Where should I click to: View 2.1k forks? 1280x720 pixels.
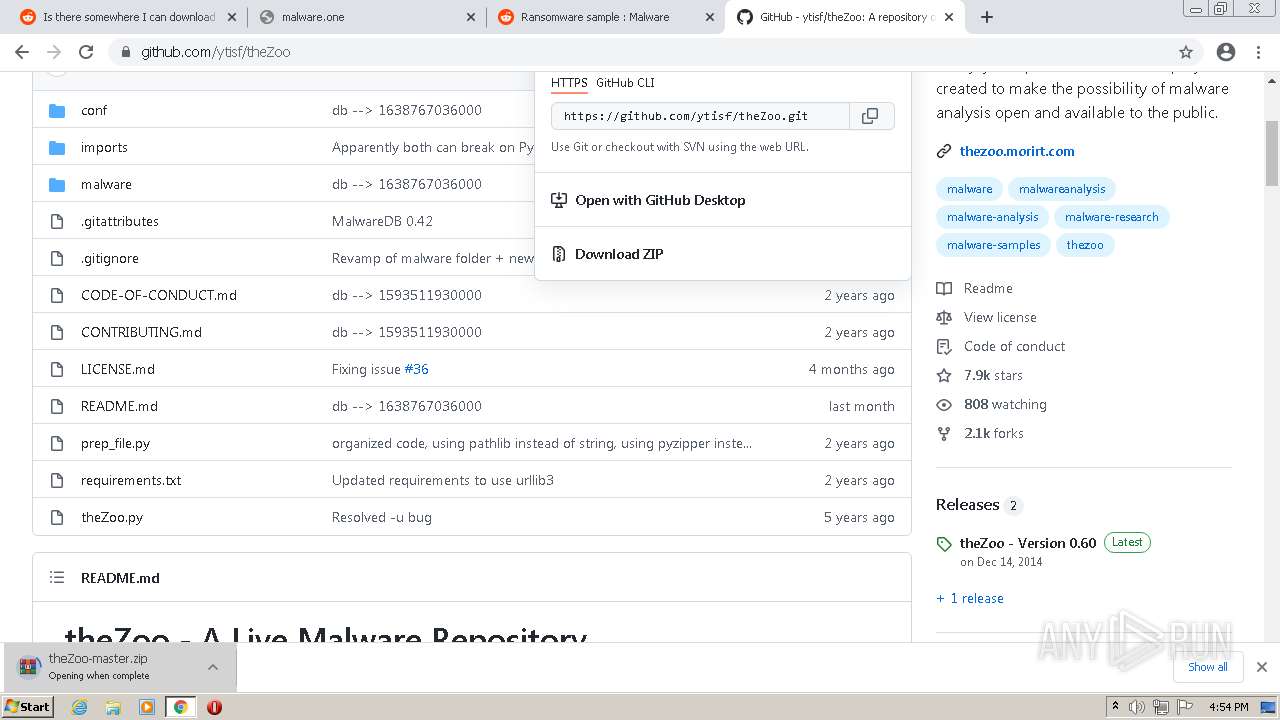pyautogui.click(x=994, y=433)
